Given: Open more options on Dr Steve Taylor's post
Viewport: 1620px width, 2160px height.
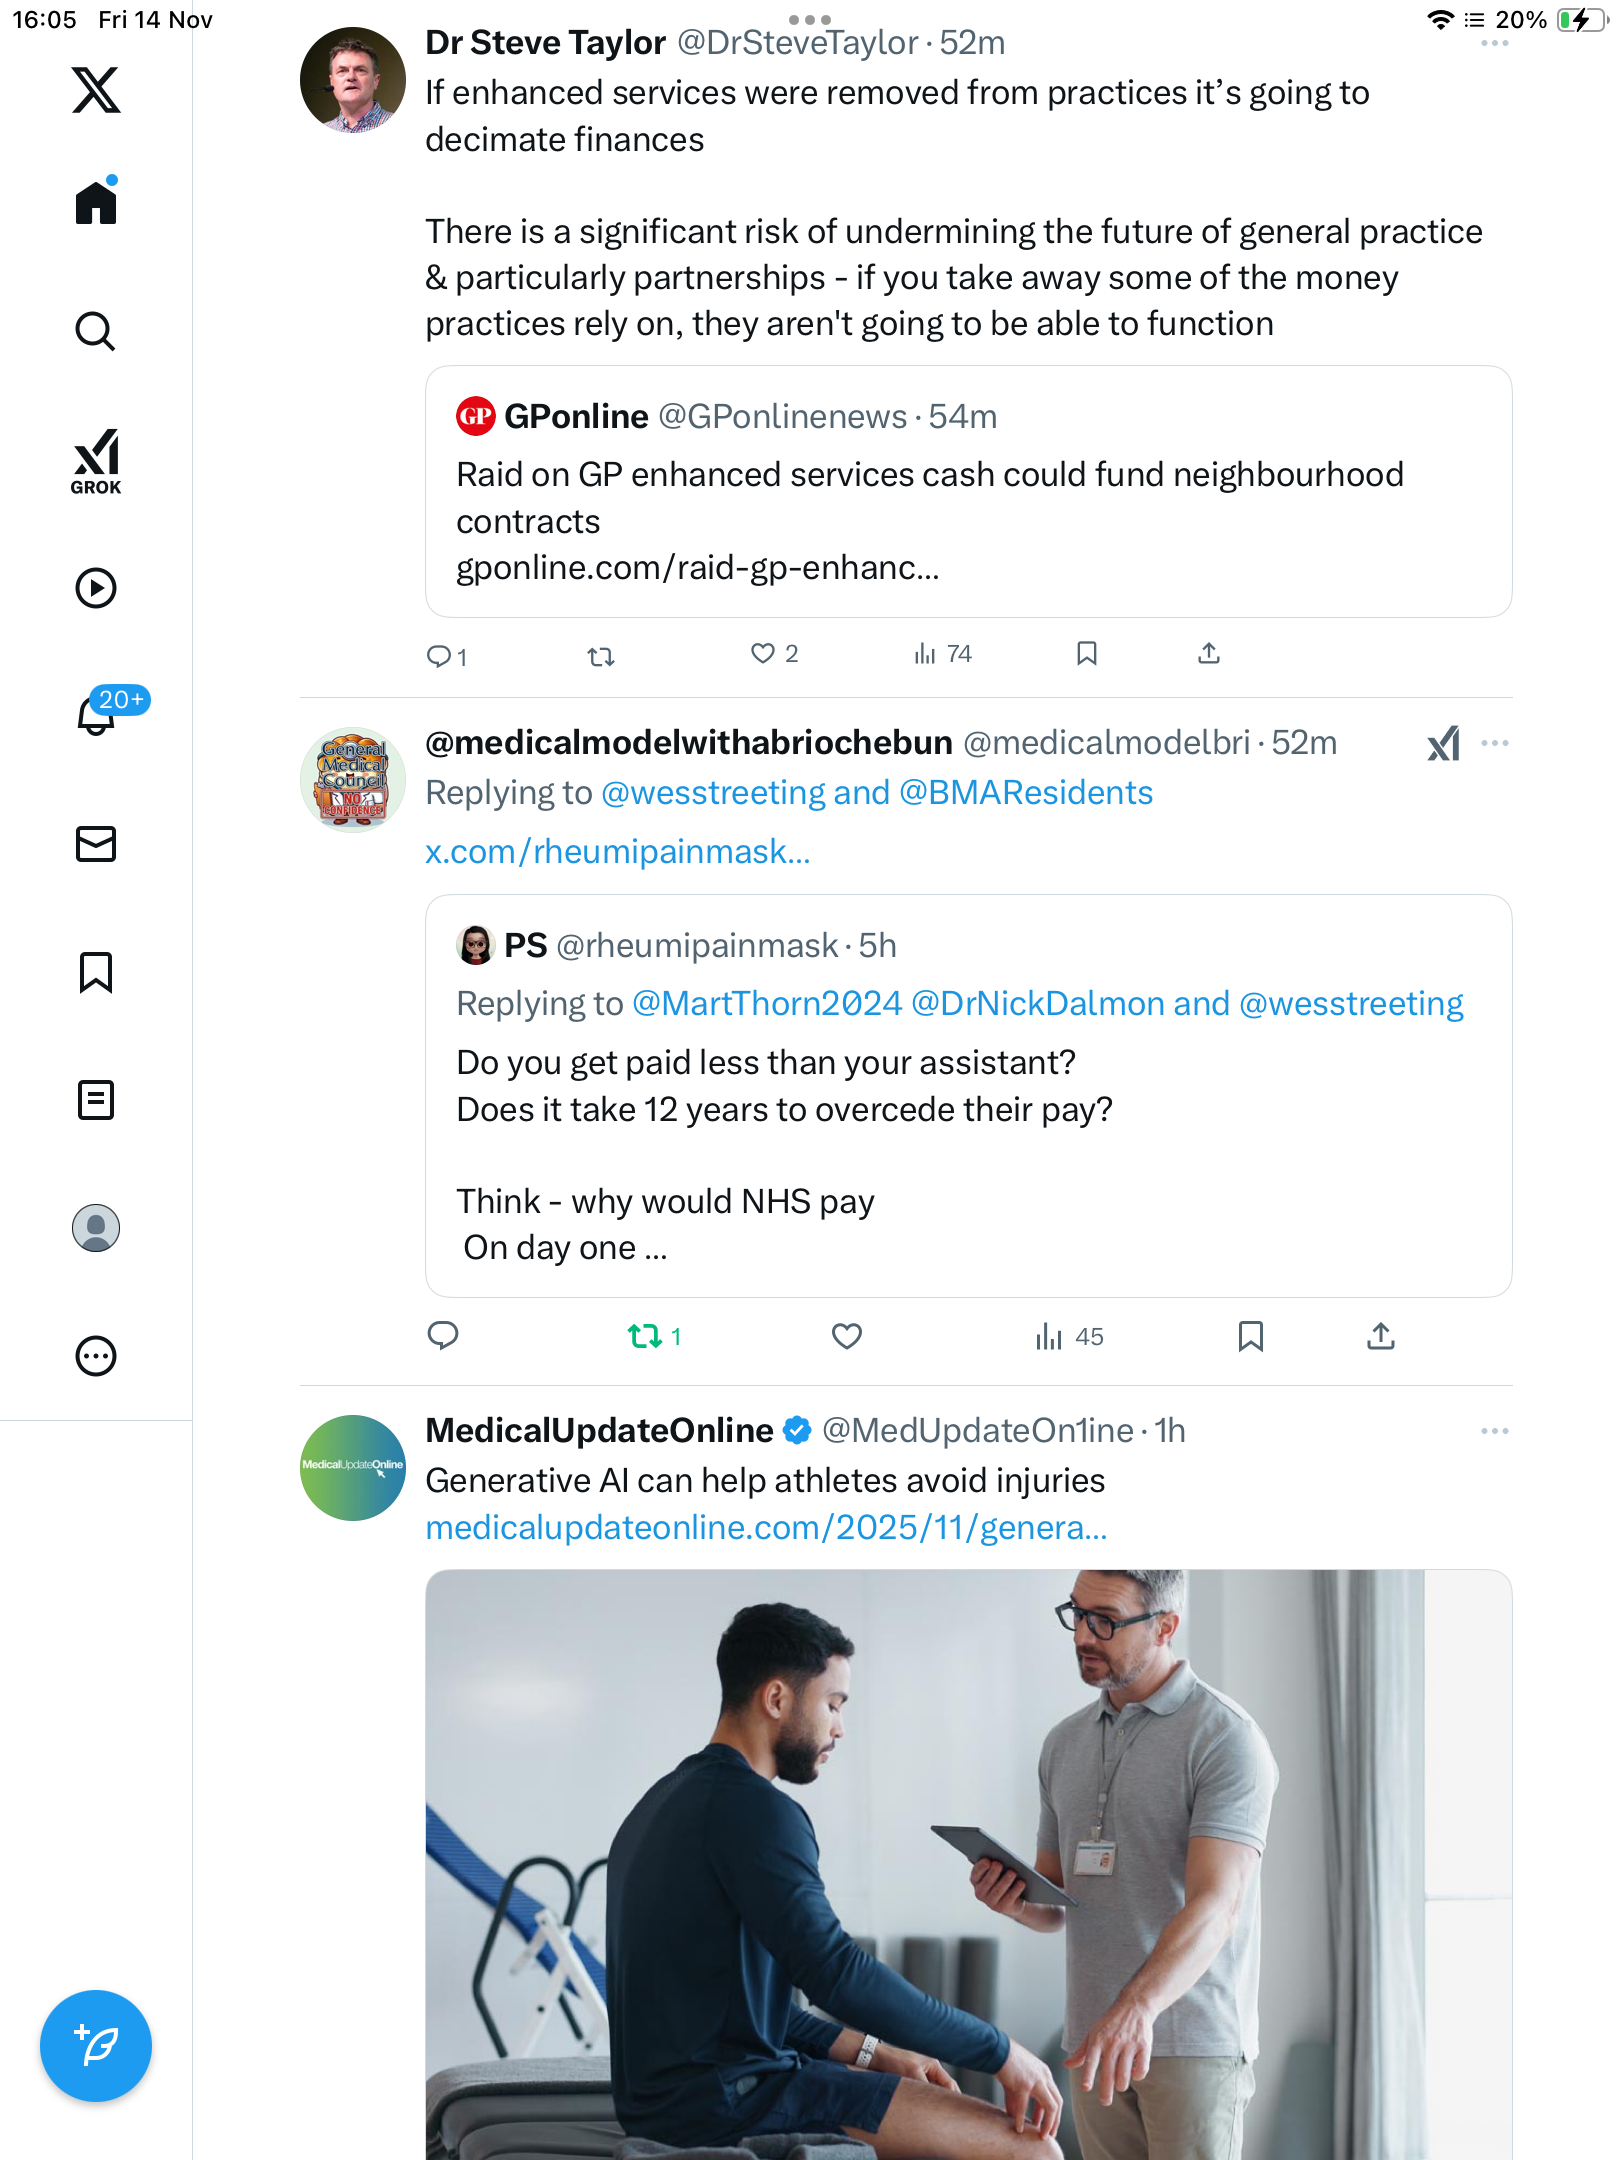Looking at the screenshot, I should coord(1494,44).
